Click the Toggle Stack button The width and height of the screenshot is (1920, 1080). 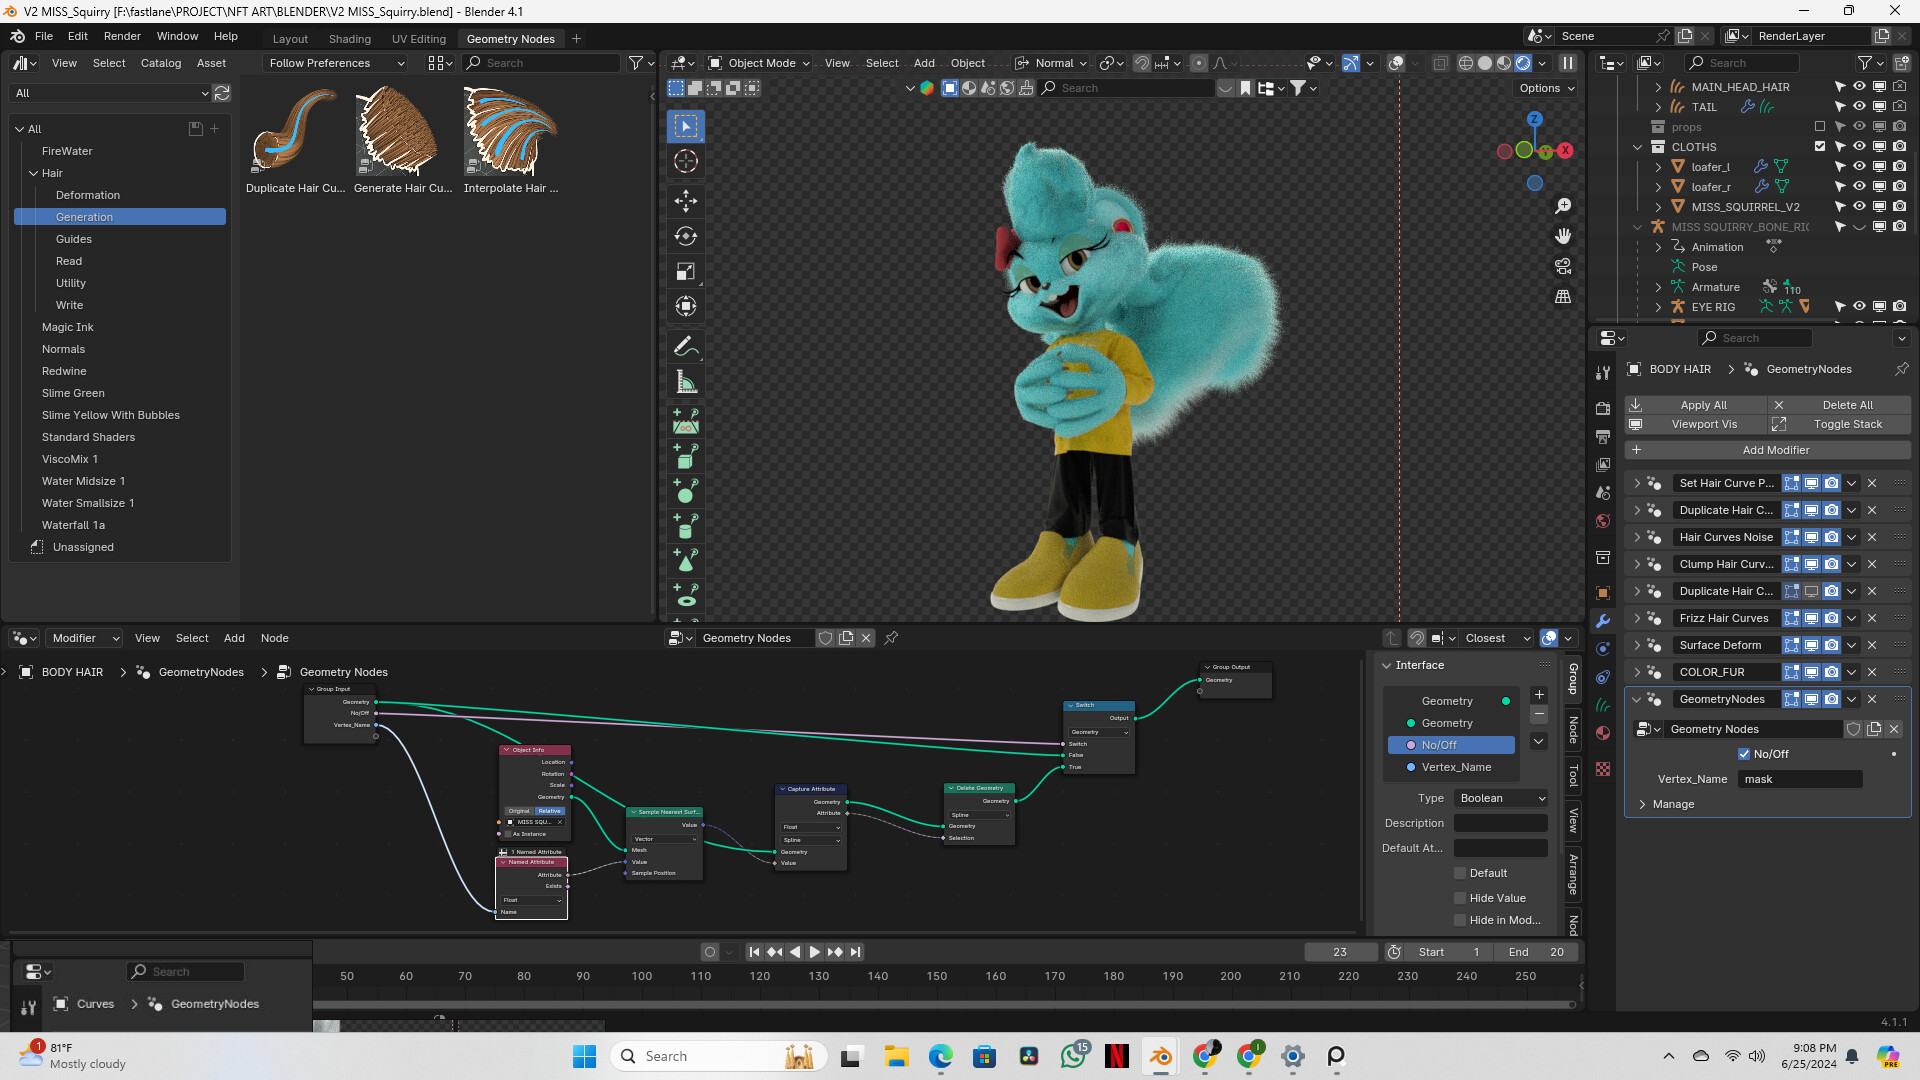1840,424
